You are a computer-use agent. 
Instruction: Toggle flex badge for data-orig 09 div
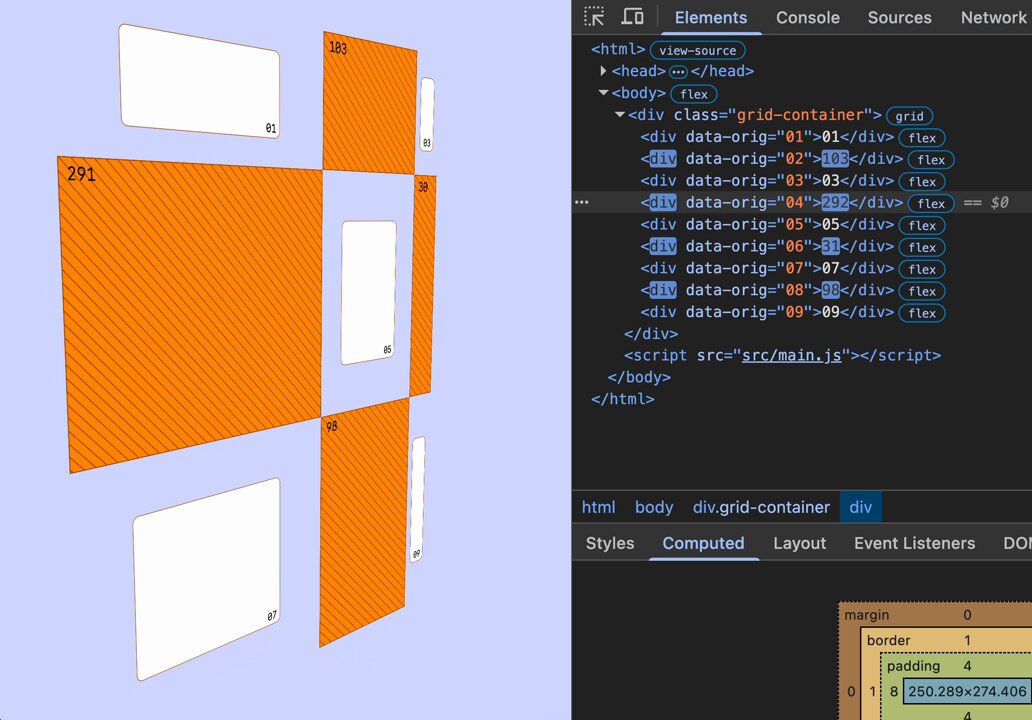[x=922, y=313]
